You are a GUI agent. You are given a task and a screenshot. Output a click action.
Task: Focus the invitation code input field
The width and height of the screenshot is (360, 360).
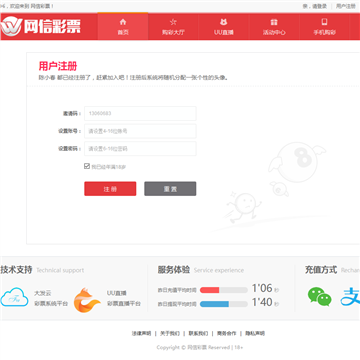140,113
